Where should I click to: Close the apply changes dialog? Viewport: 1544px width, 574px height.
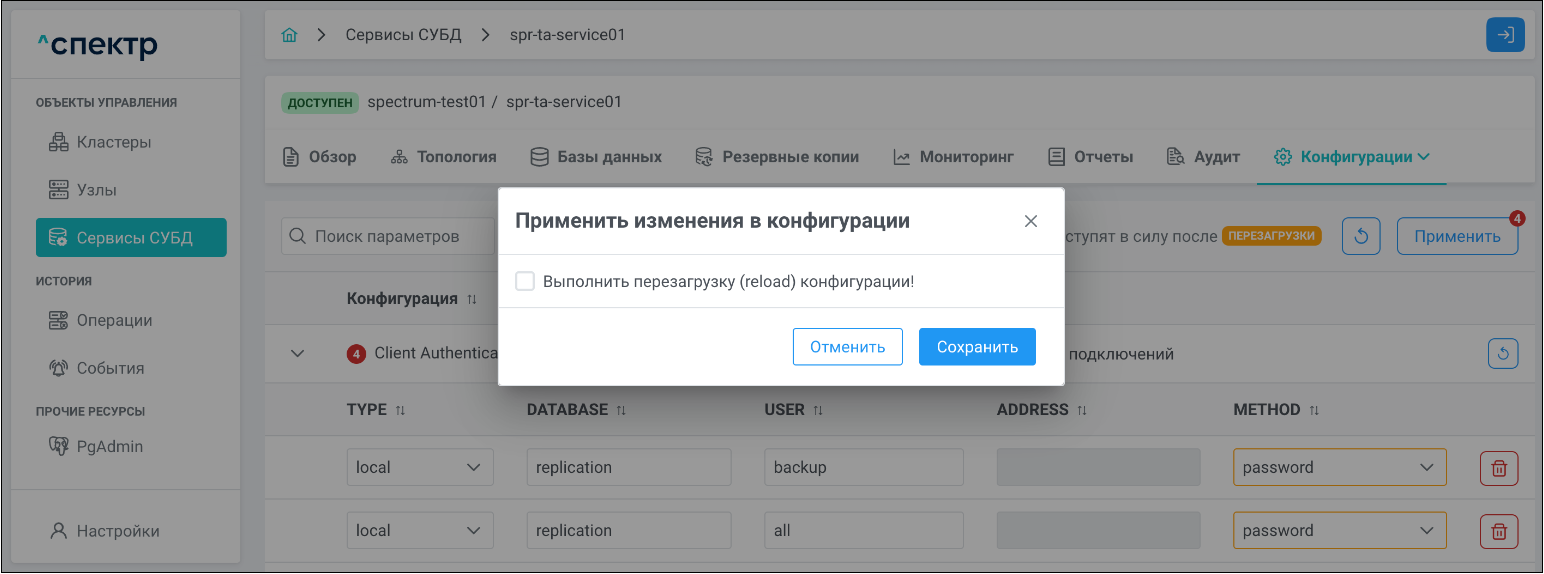1031,221
